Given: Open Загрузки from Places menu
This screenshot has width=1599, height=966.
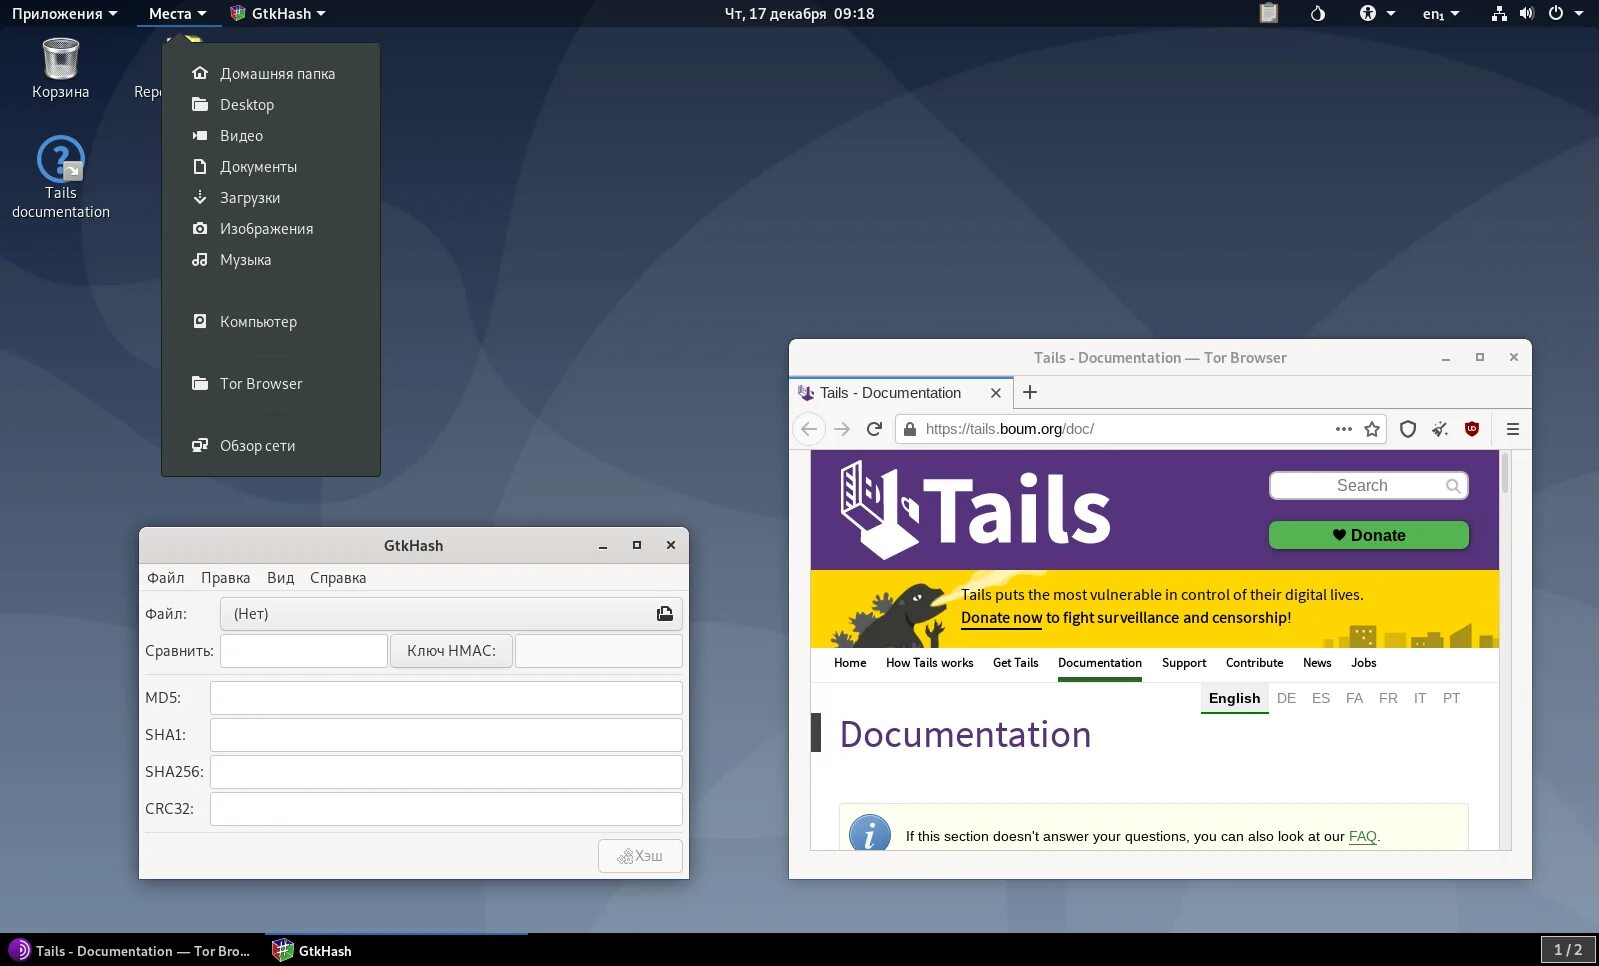Looking at the screenshot, I should pyautogui.click(x=271, y=197).
